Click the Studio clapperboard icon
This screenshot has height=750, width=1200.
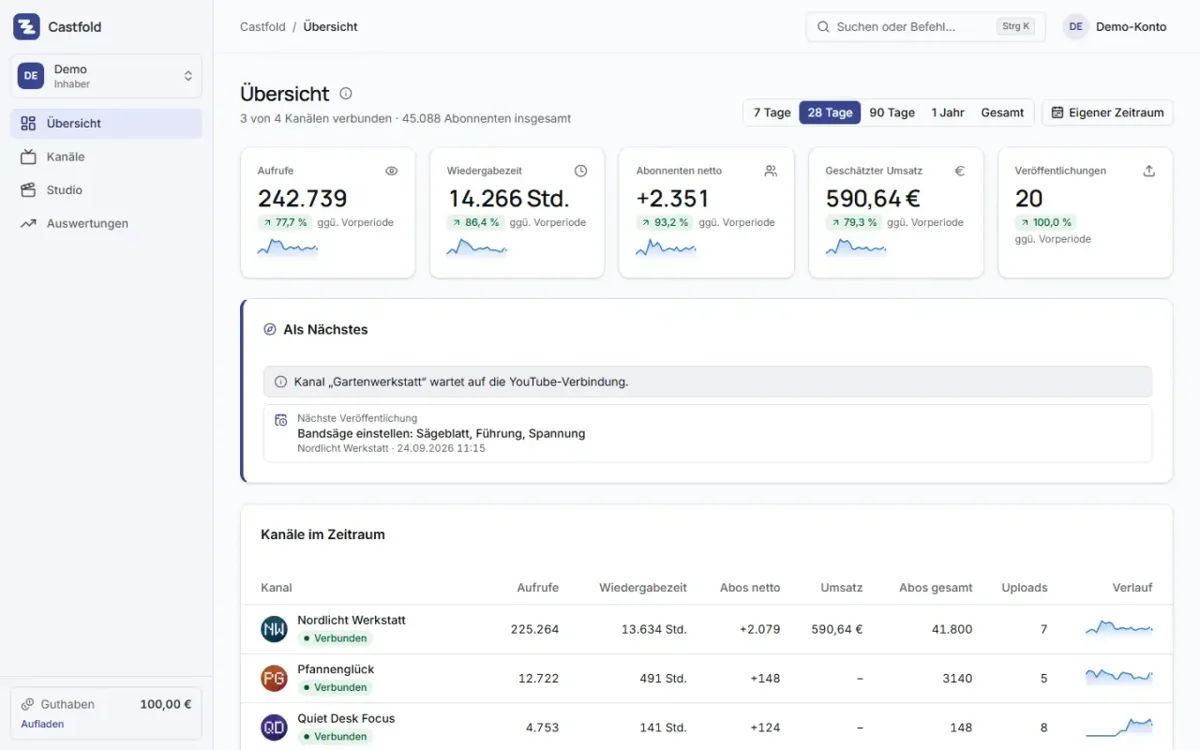click(x=28, y=190)
